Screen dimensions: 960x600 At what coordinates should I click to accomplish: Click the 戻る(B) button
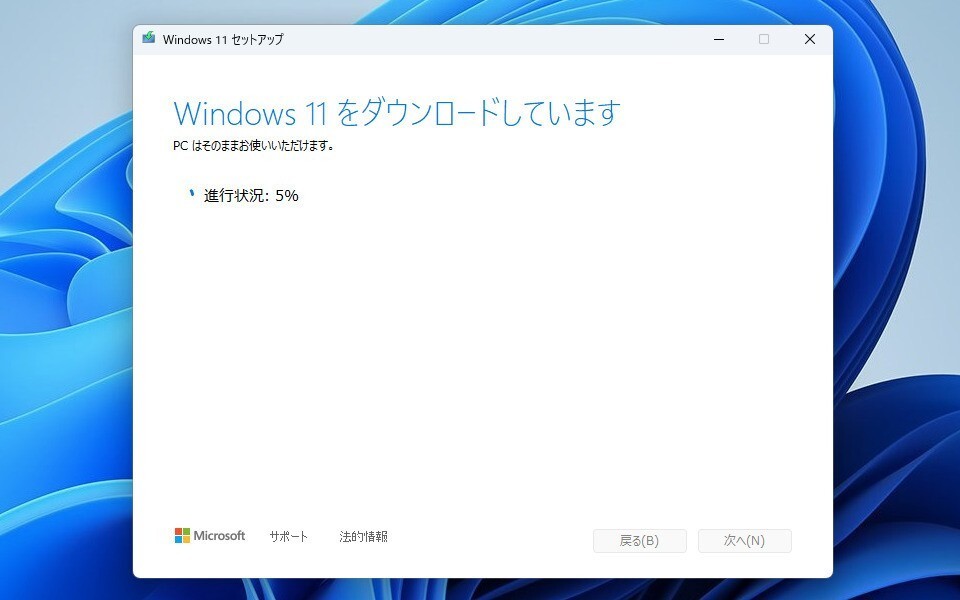click(640, 541)
